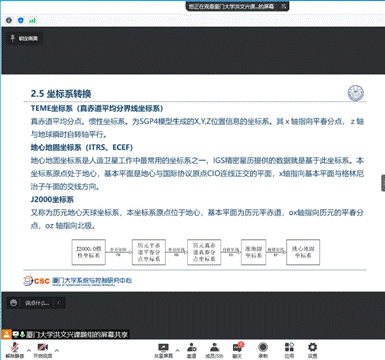This screenshot has width=385, height=360.
Task: Click CSC 厦门大学系统与控制研究中心 logo
Action: 77,281
